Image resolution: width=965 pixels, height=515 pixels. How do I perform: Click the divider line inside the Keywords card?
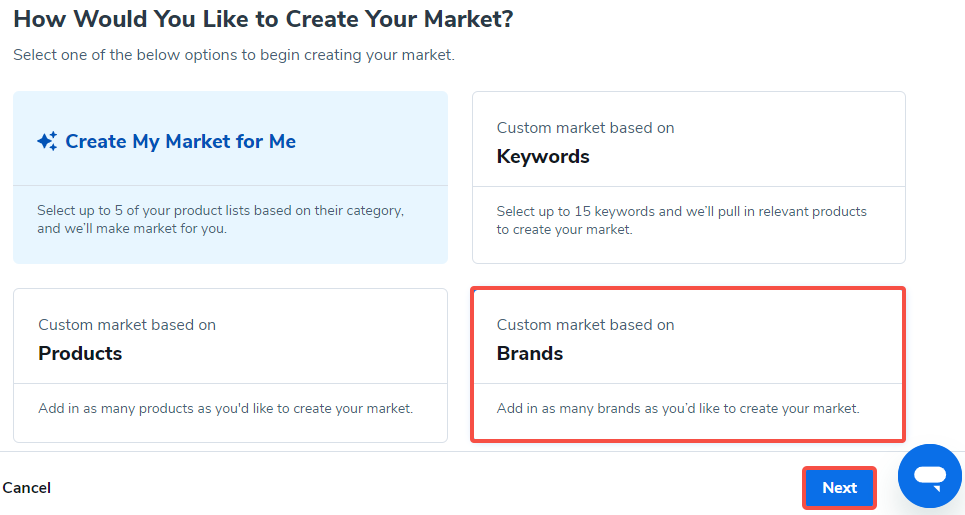click(688, 186)
